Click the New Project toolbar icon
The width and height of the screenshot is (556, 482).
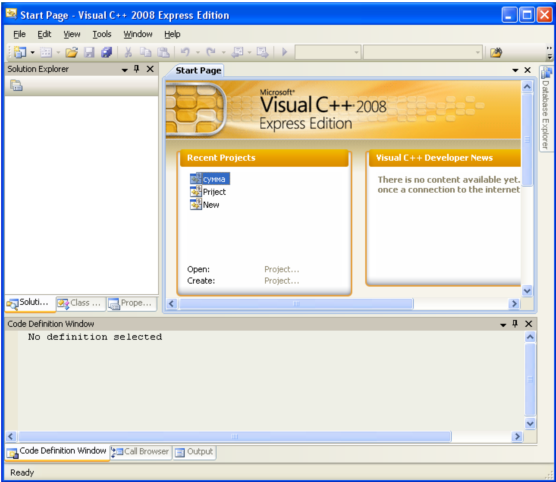(20, 52)
